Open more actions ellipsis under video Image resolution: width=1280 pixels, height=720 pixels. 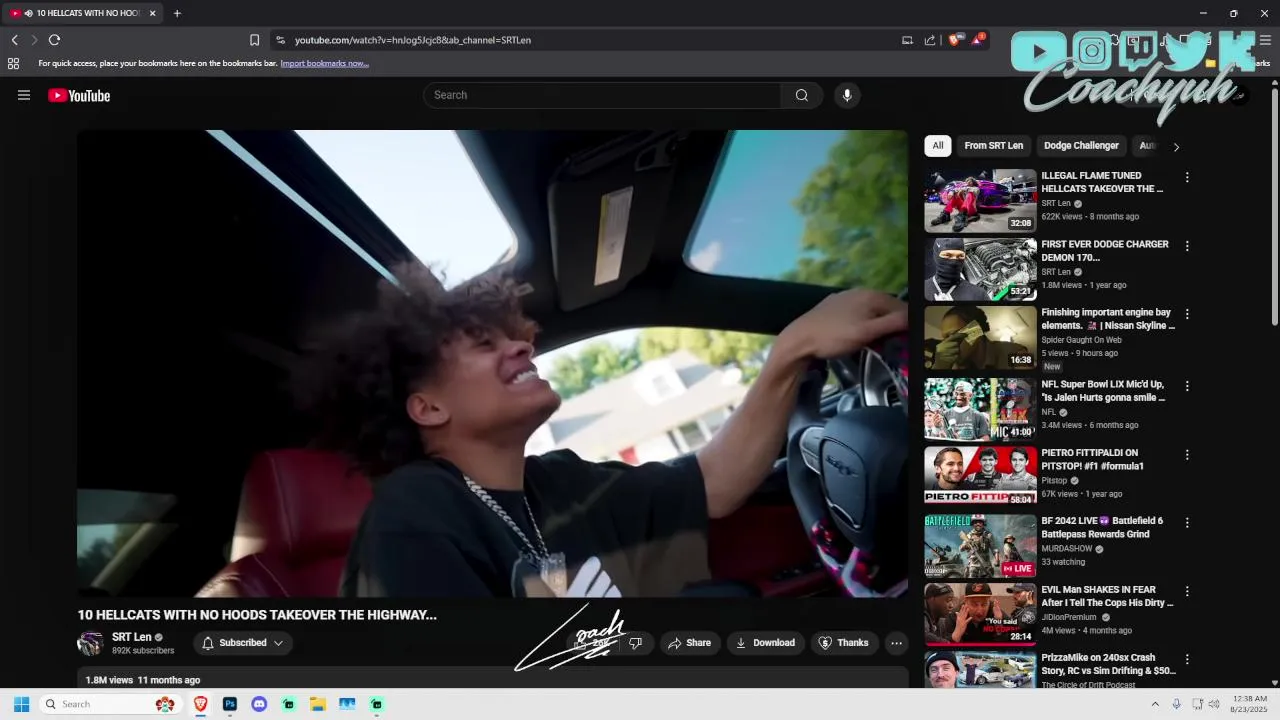click(897, 643)
